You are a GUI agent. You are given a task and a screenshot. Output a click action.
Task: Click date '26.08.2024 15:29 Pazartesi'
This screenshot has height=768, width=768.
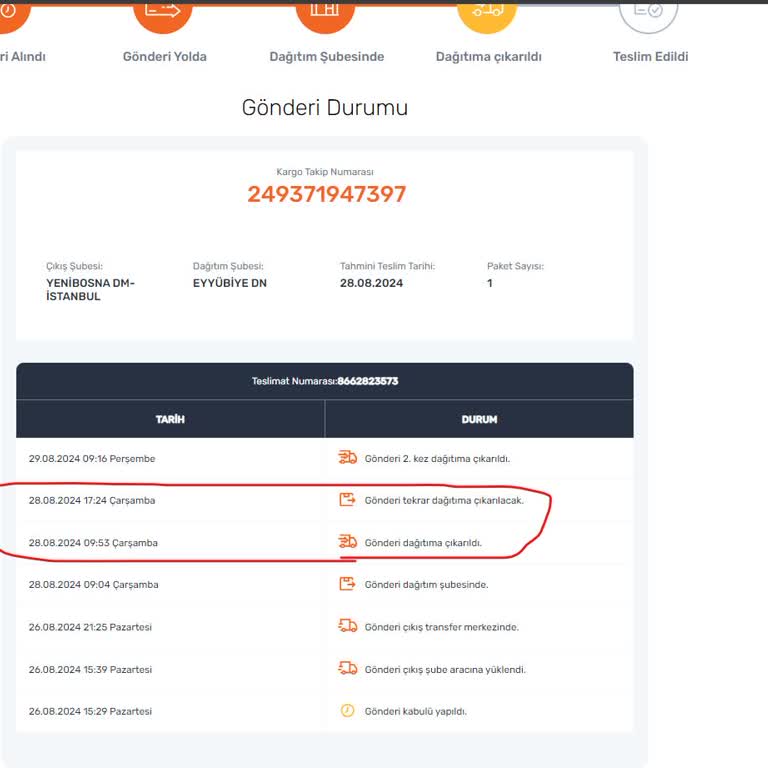(90, 711)
